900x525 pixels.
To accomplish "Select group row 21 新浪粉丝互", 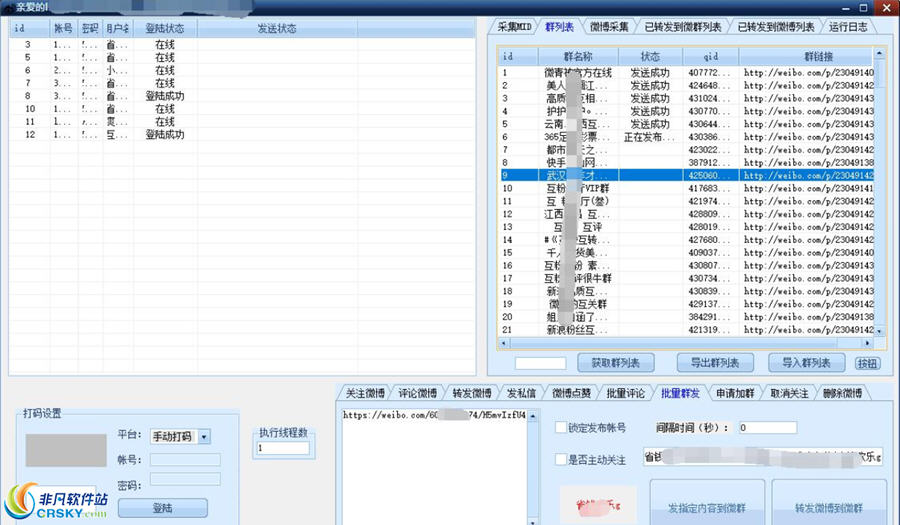I will [685, 330].
